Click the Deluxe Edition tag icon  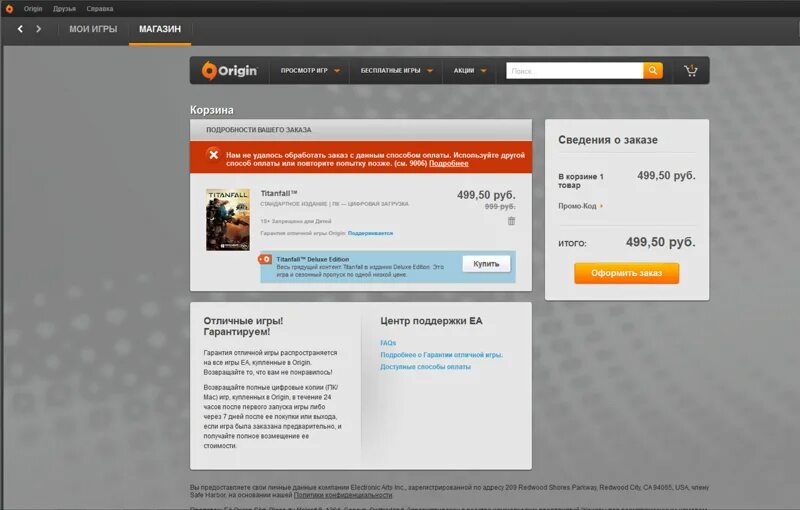(x=265, y=259)
